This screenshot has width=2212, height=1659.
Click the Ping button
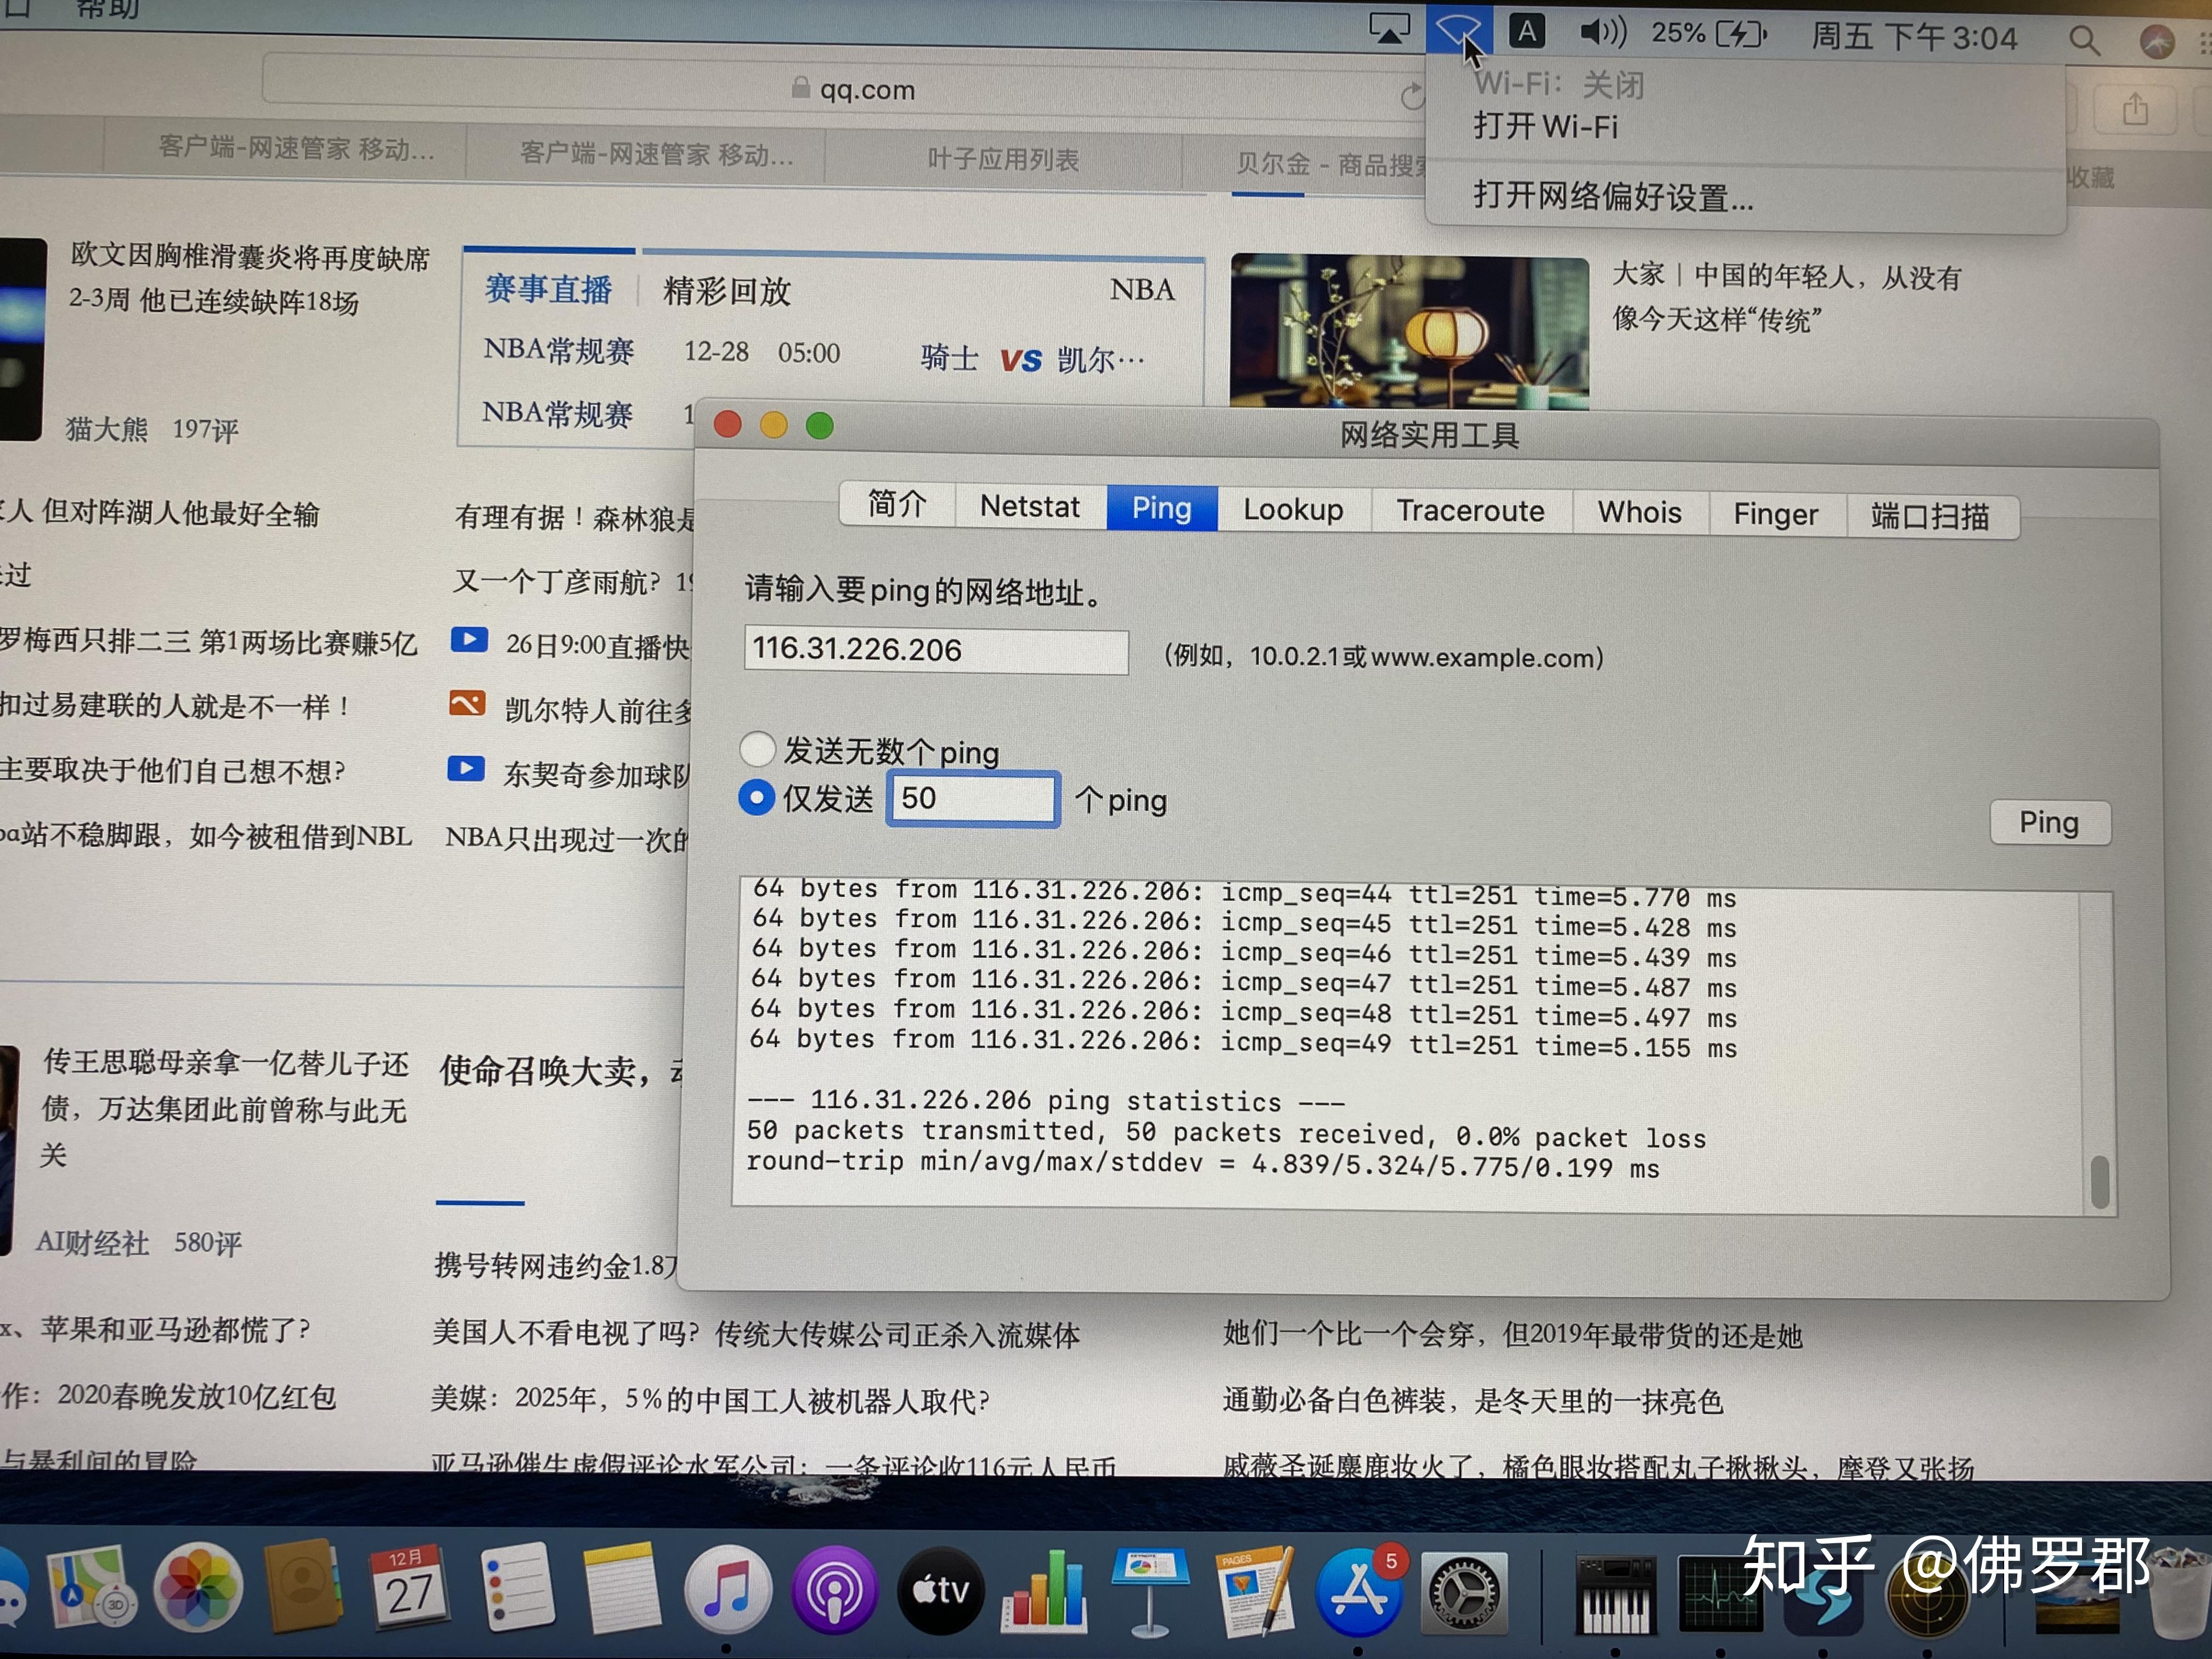[2049, 823]
